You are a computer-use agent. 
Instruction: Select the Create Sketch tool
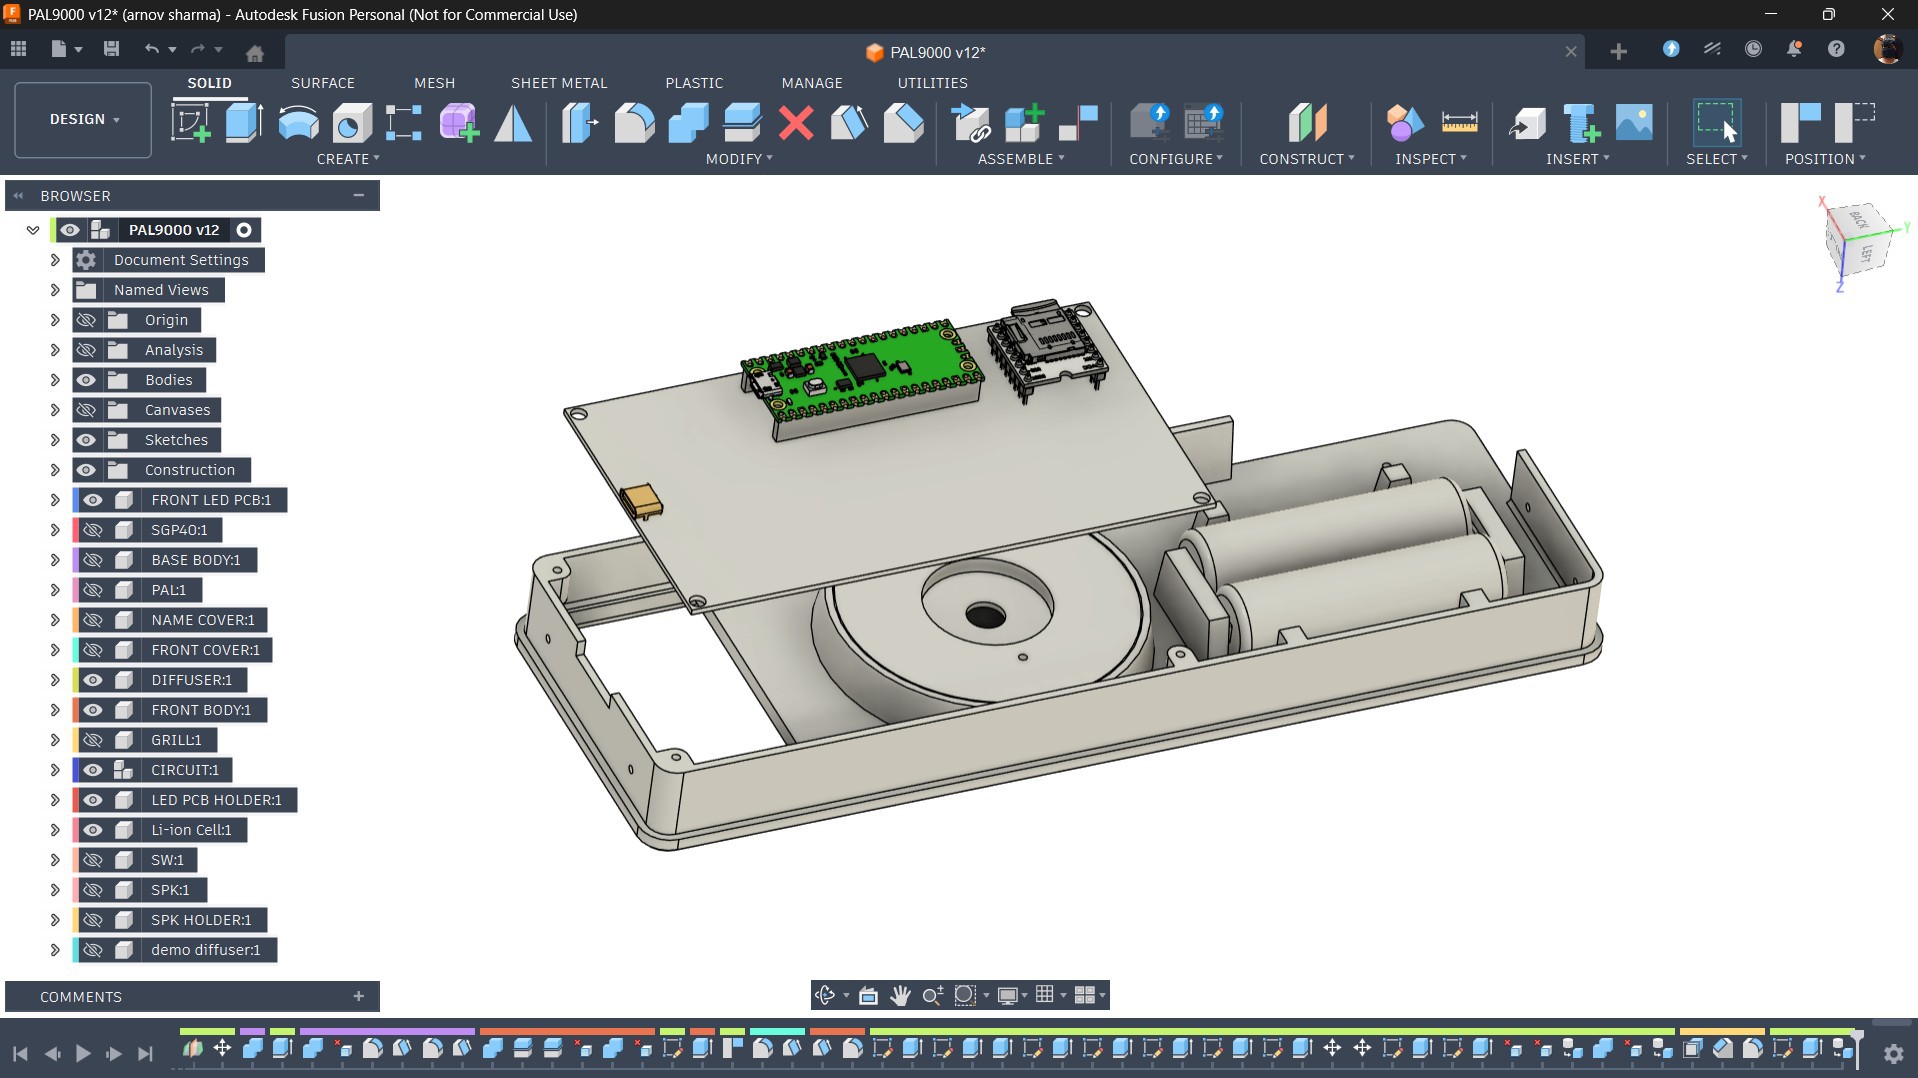point(190,123)
